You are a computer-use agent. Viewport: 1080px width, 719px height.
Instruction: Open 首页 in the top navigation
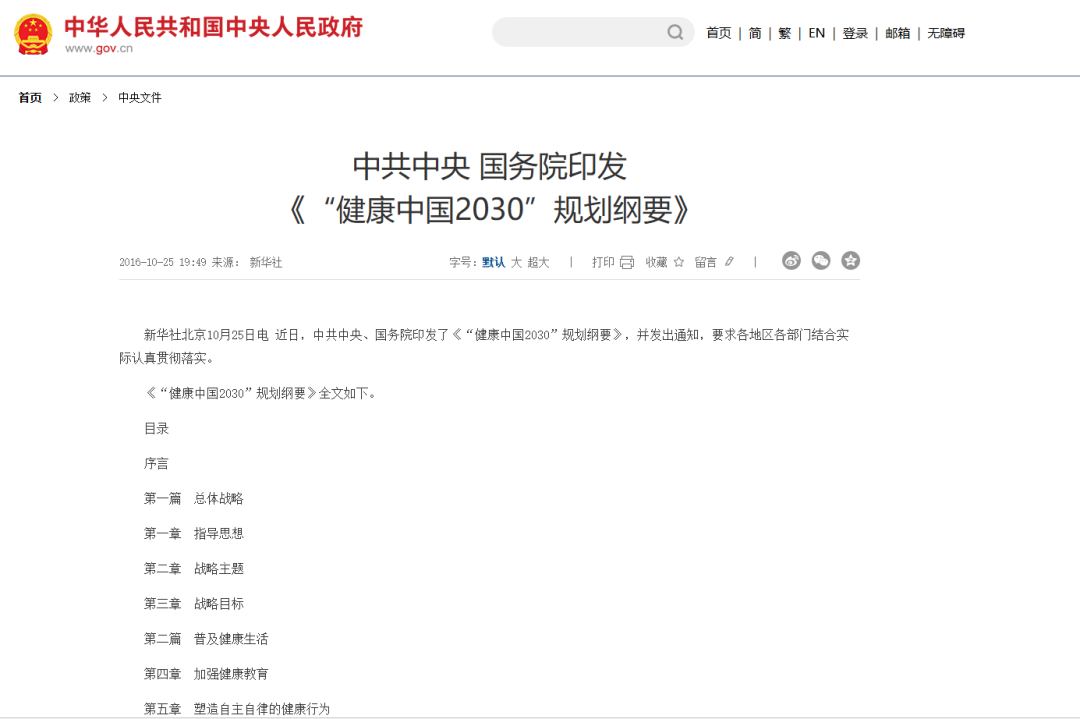[719, 33]
